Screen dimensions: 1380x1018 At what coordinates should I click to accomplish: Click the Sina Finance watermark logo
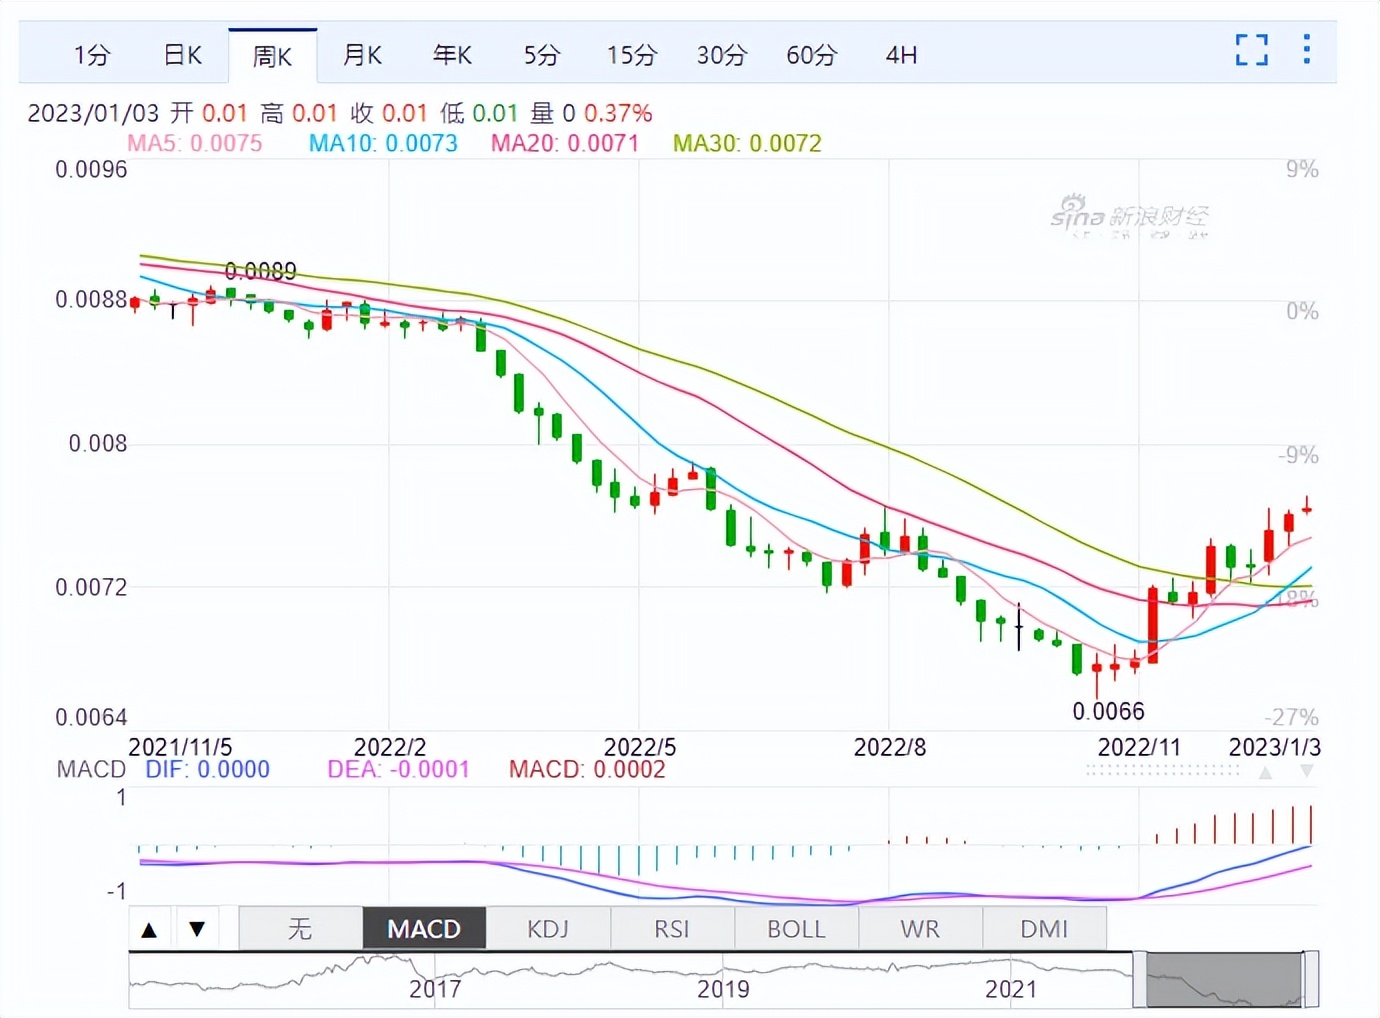(x=1130, y=217)
